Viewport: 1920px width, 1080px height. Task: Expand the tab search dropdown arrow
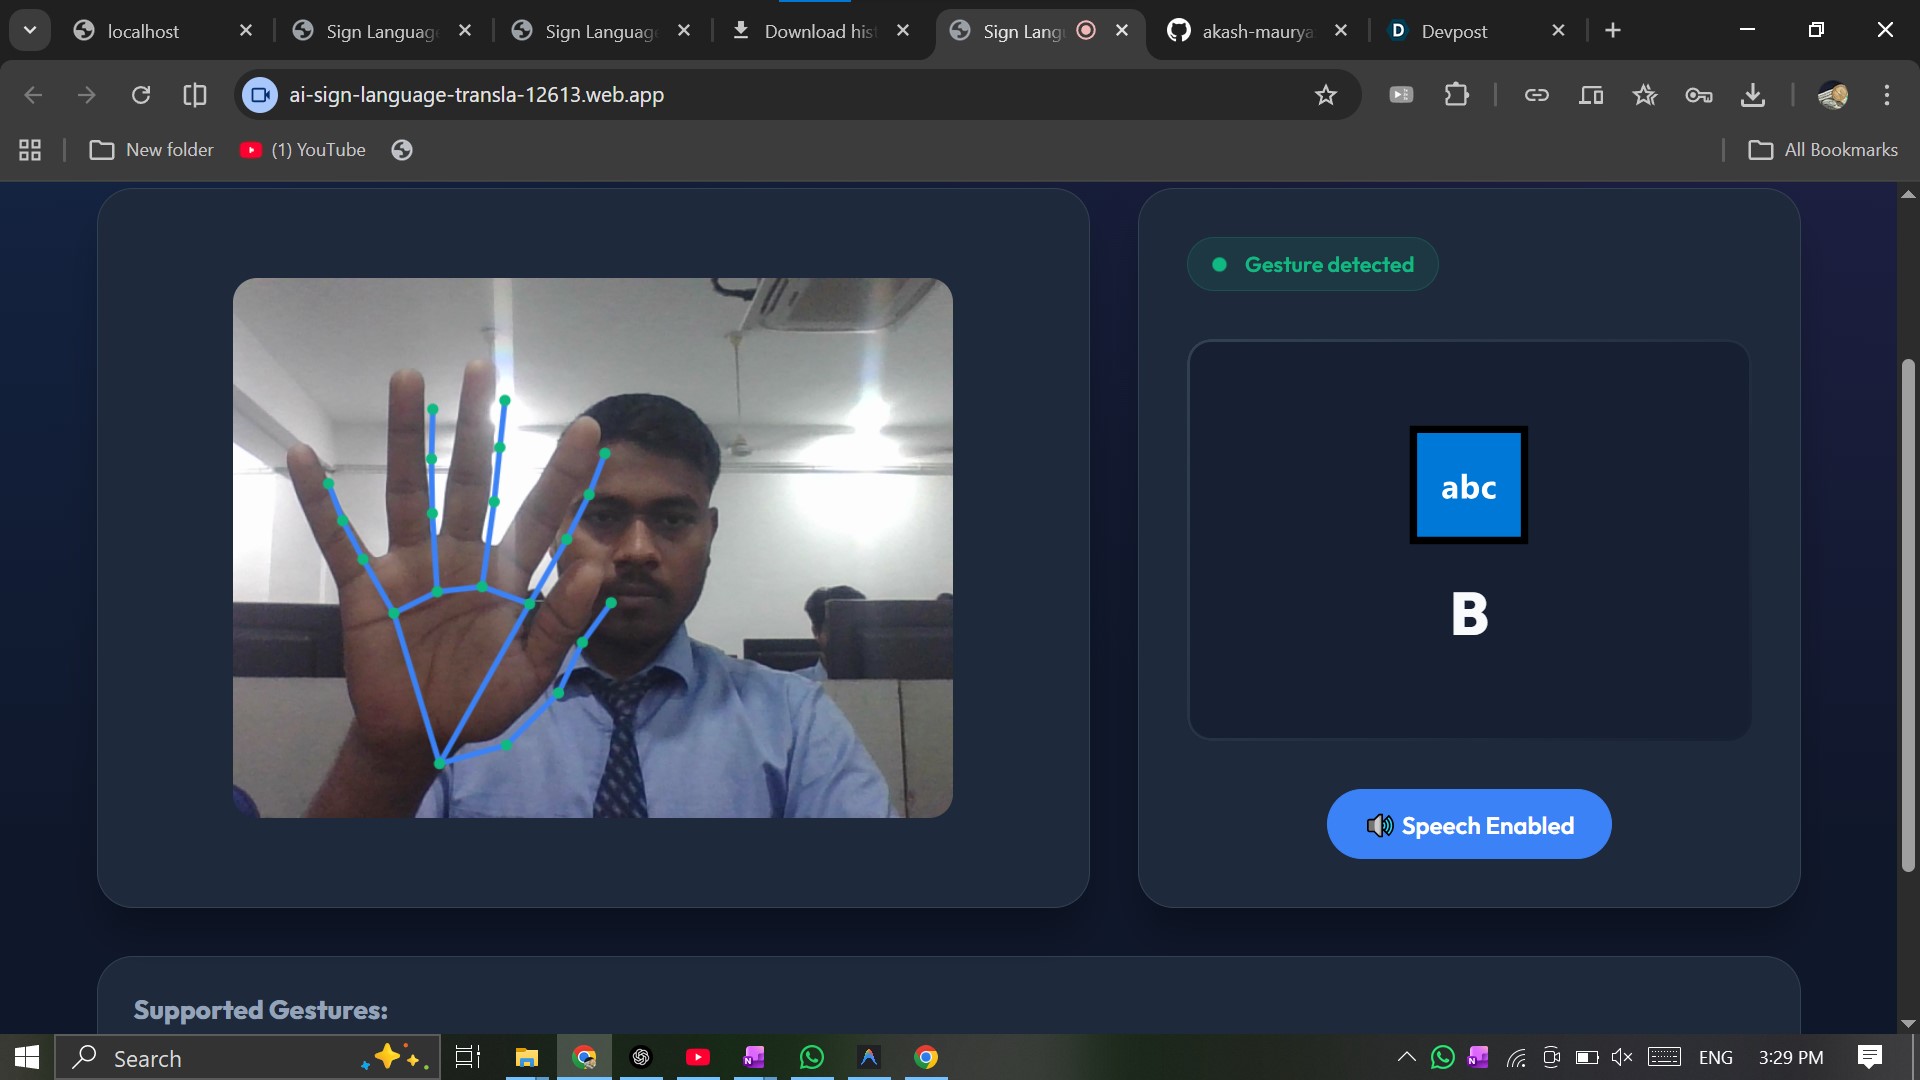[x=30, y=30]
